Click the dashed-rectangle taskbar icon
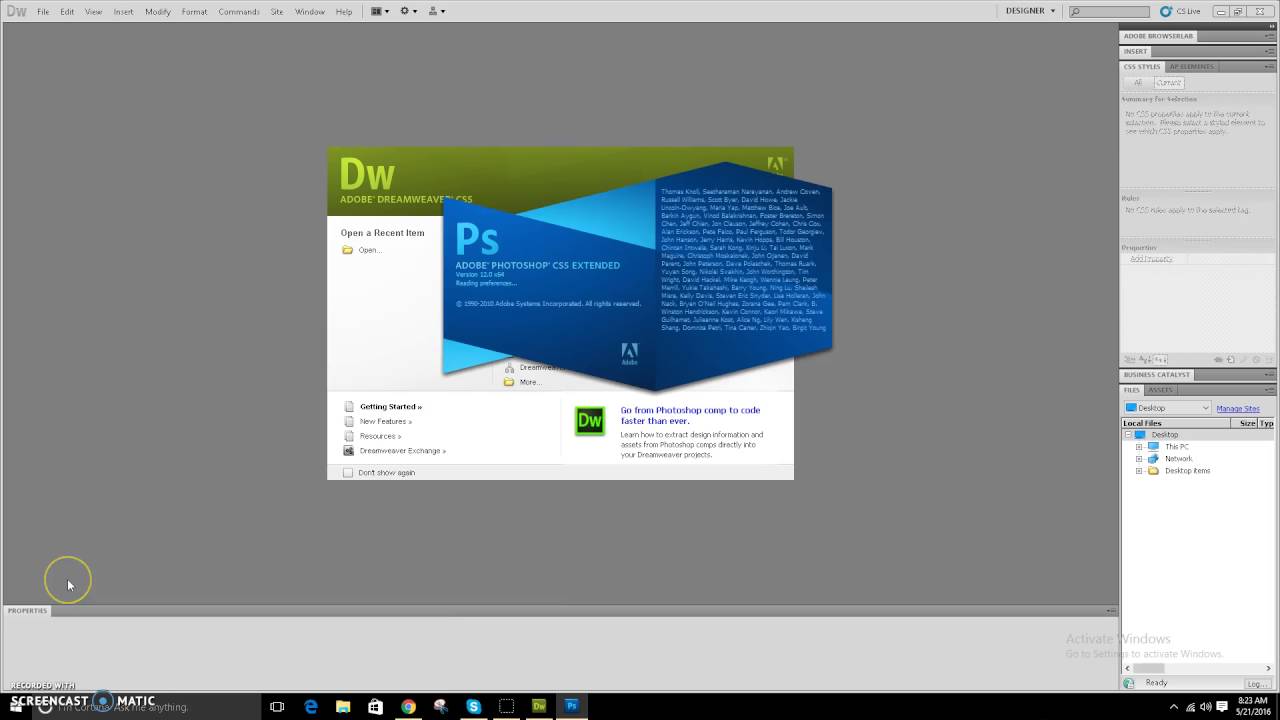 click(506, 706)
